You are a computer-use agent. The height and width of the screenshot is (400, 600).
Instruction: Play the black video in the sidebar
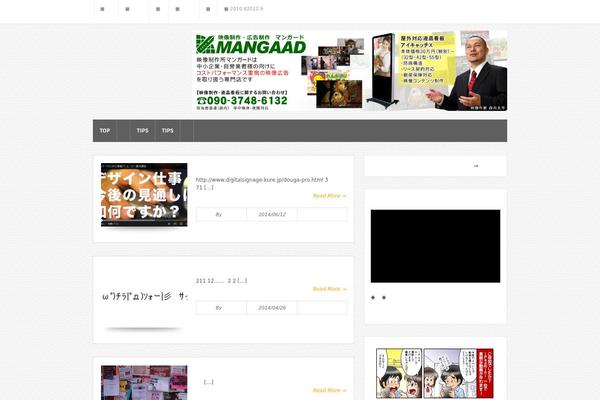435,246
